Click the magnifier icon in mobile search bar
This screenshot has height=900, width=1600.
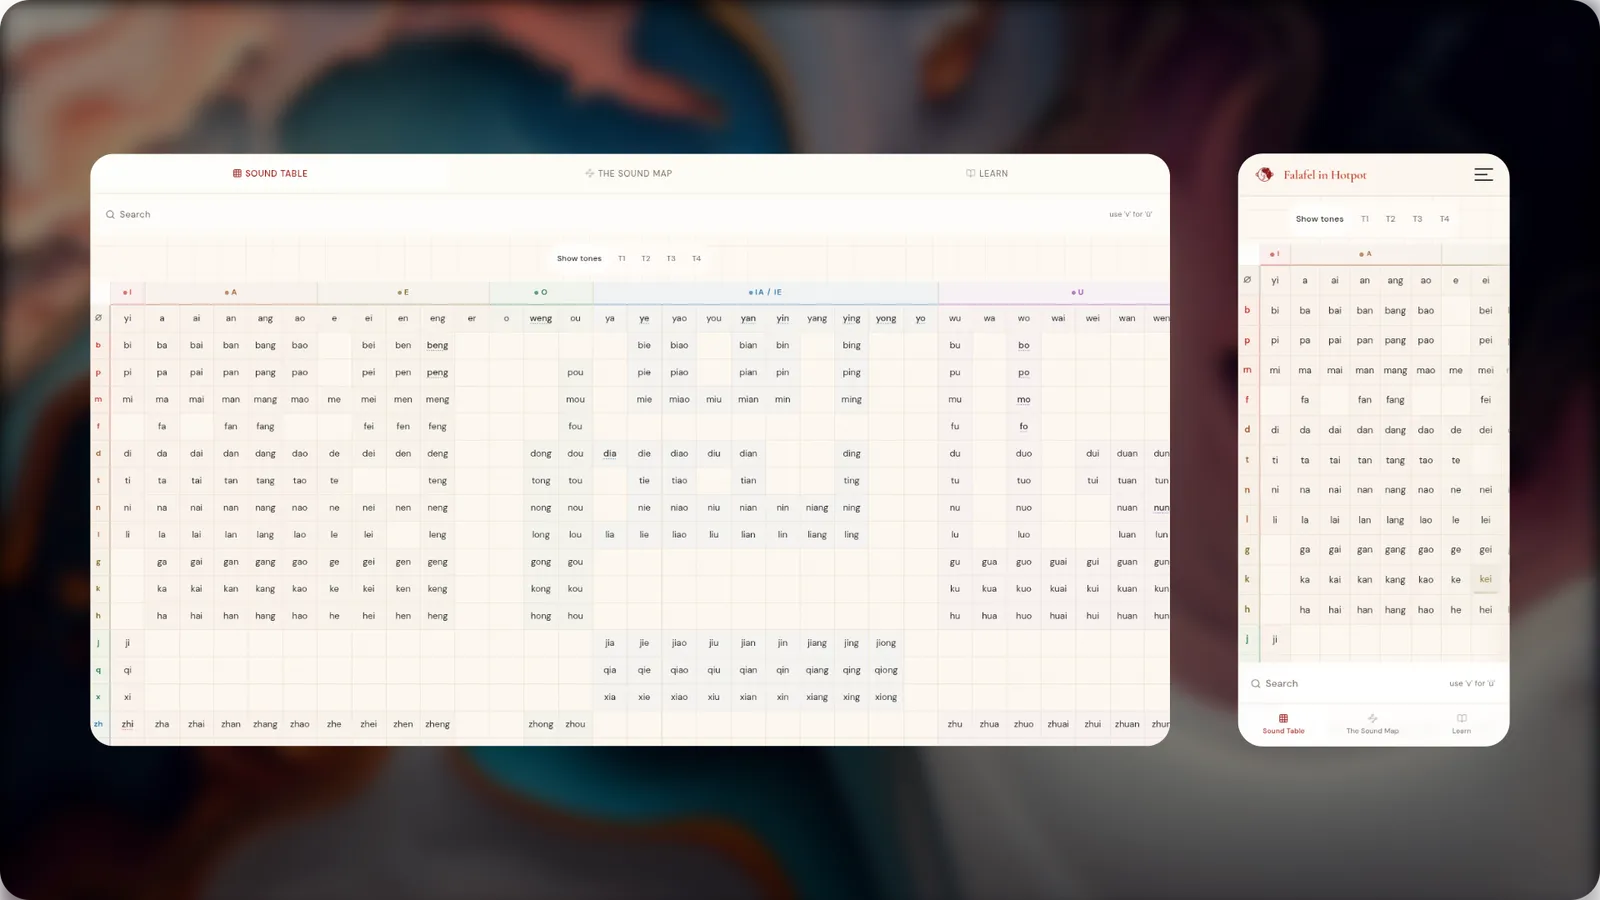click(1256, 684)
